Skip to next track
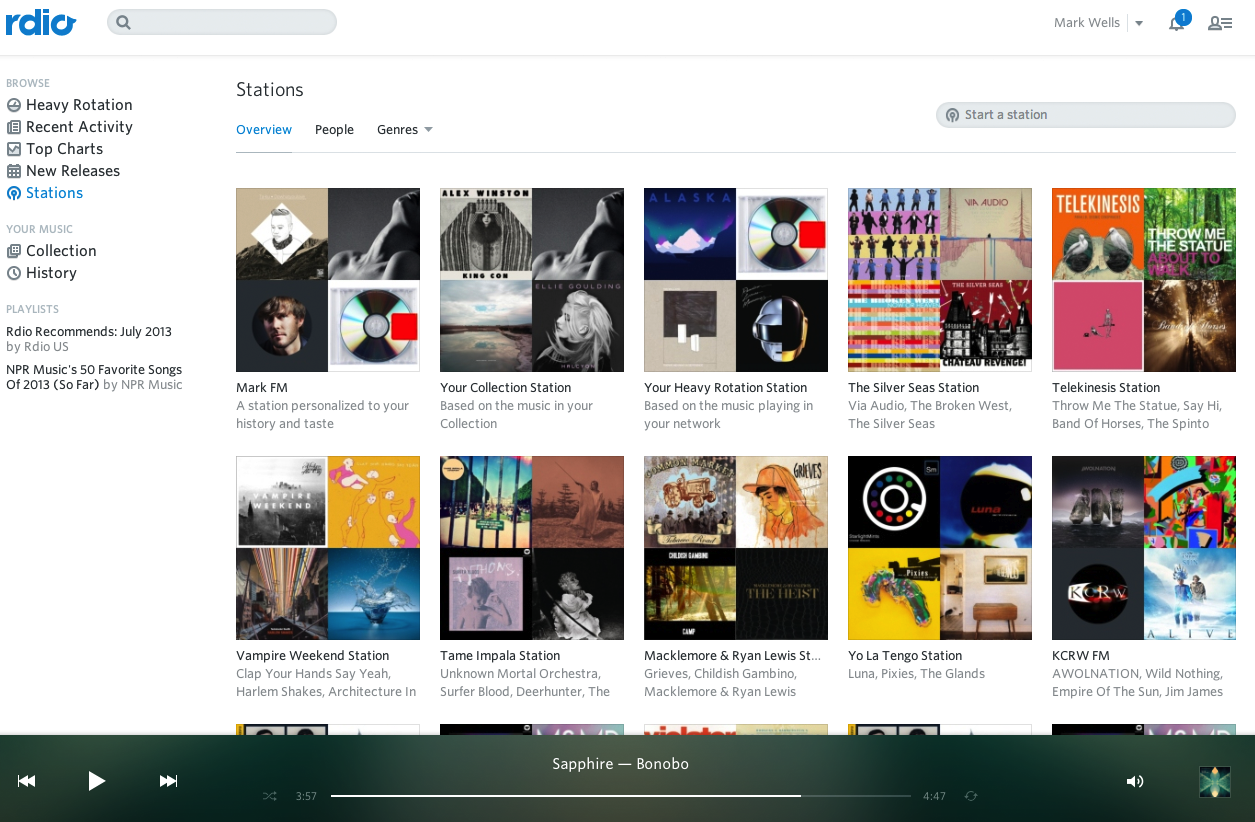Image resolution: width=1255 pixels, height=822 pixels. tap(169, 781)
